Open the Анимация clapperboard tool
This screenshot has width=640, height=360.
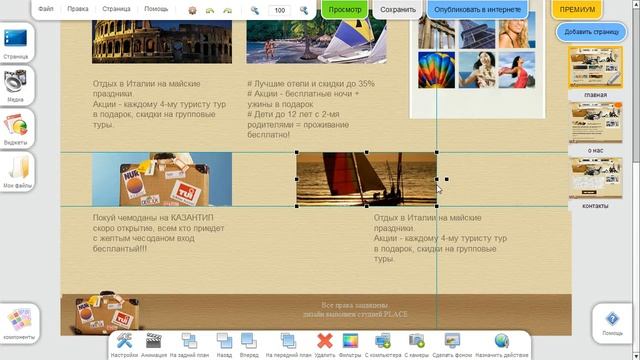coord(154,345)
